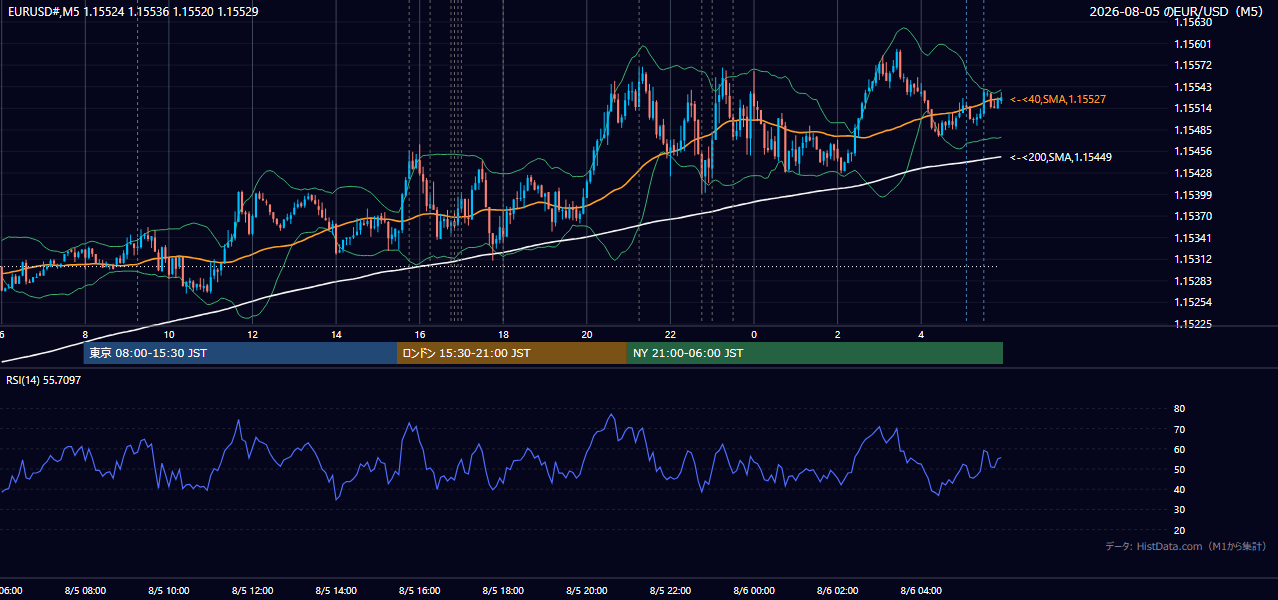Click the 2026-08-05 EUR/USD (M5) chart title

point(1177,12)
